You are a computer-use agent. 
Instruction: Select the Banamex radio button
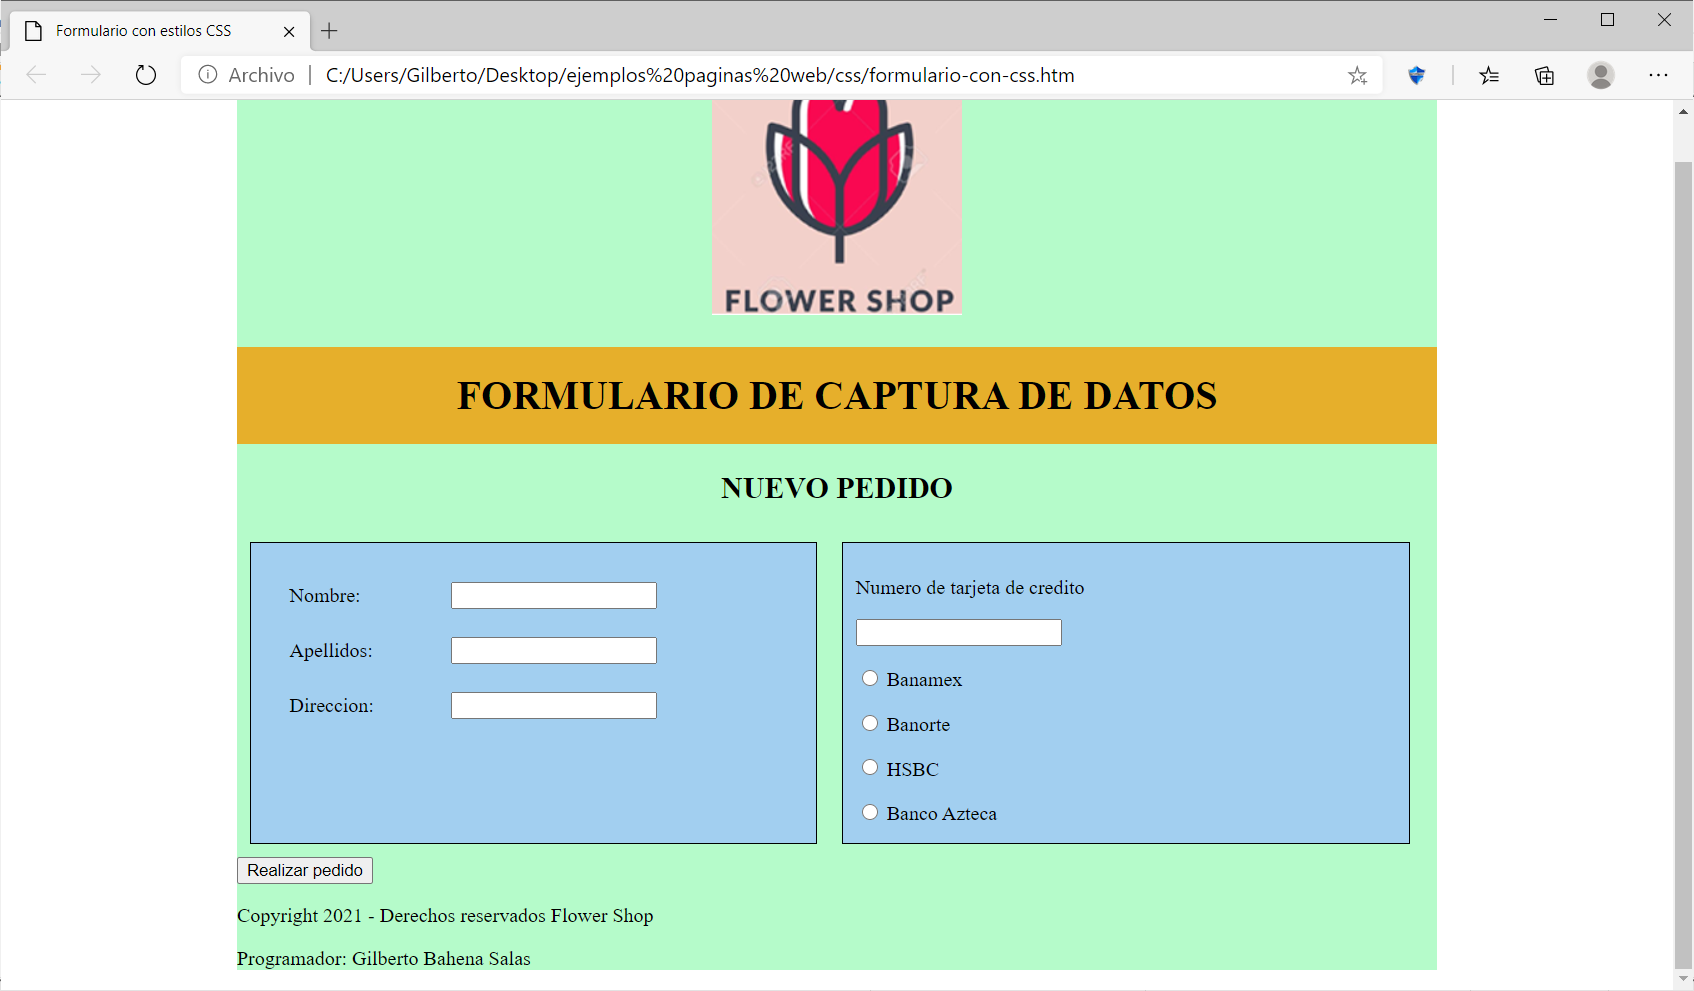(x=870, y=678)
